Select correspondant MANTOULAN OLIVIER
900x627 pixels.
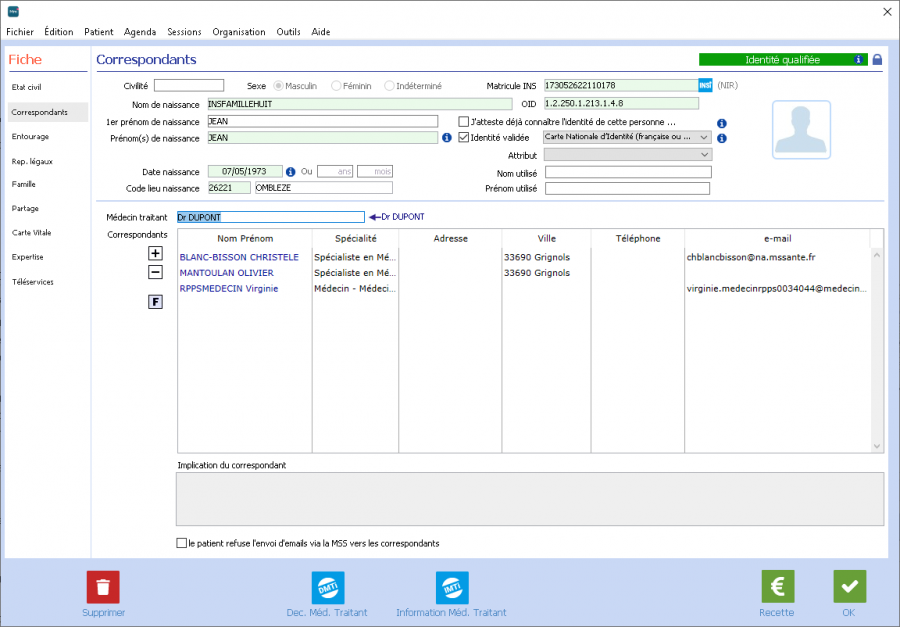point(226,273)
